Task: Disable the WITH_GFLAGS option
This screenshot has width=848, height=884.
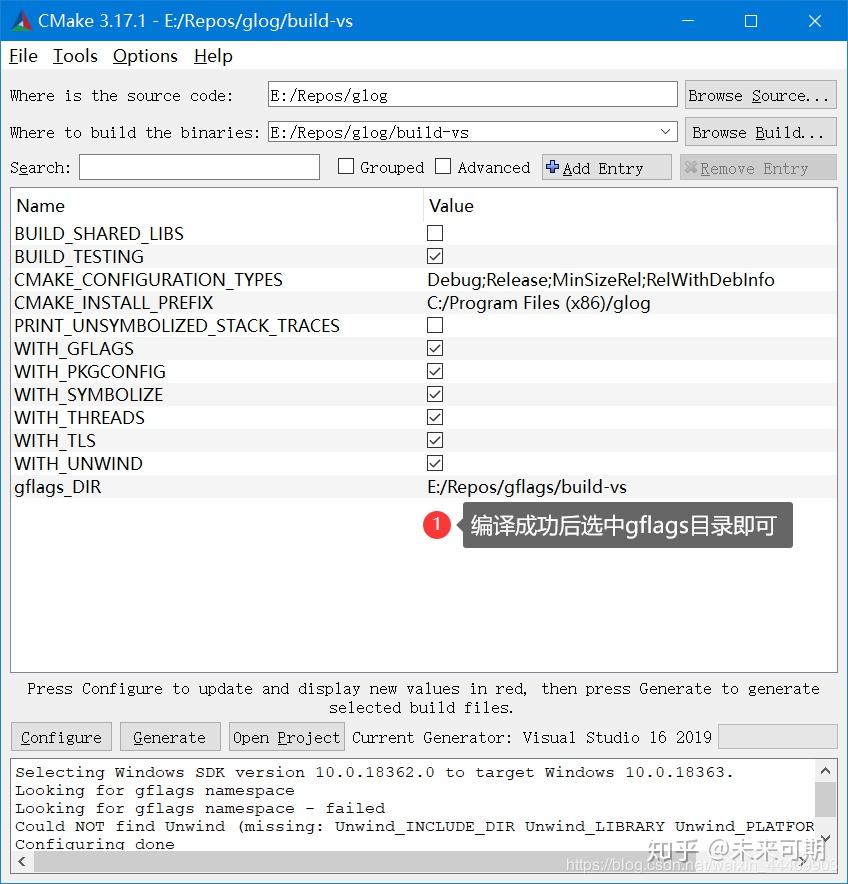Action: point(435,348)
